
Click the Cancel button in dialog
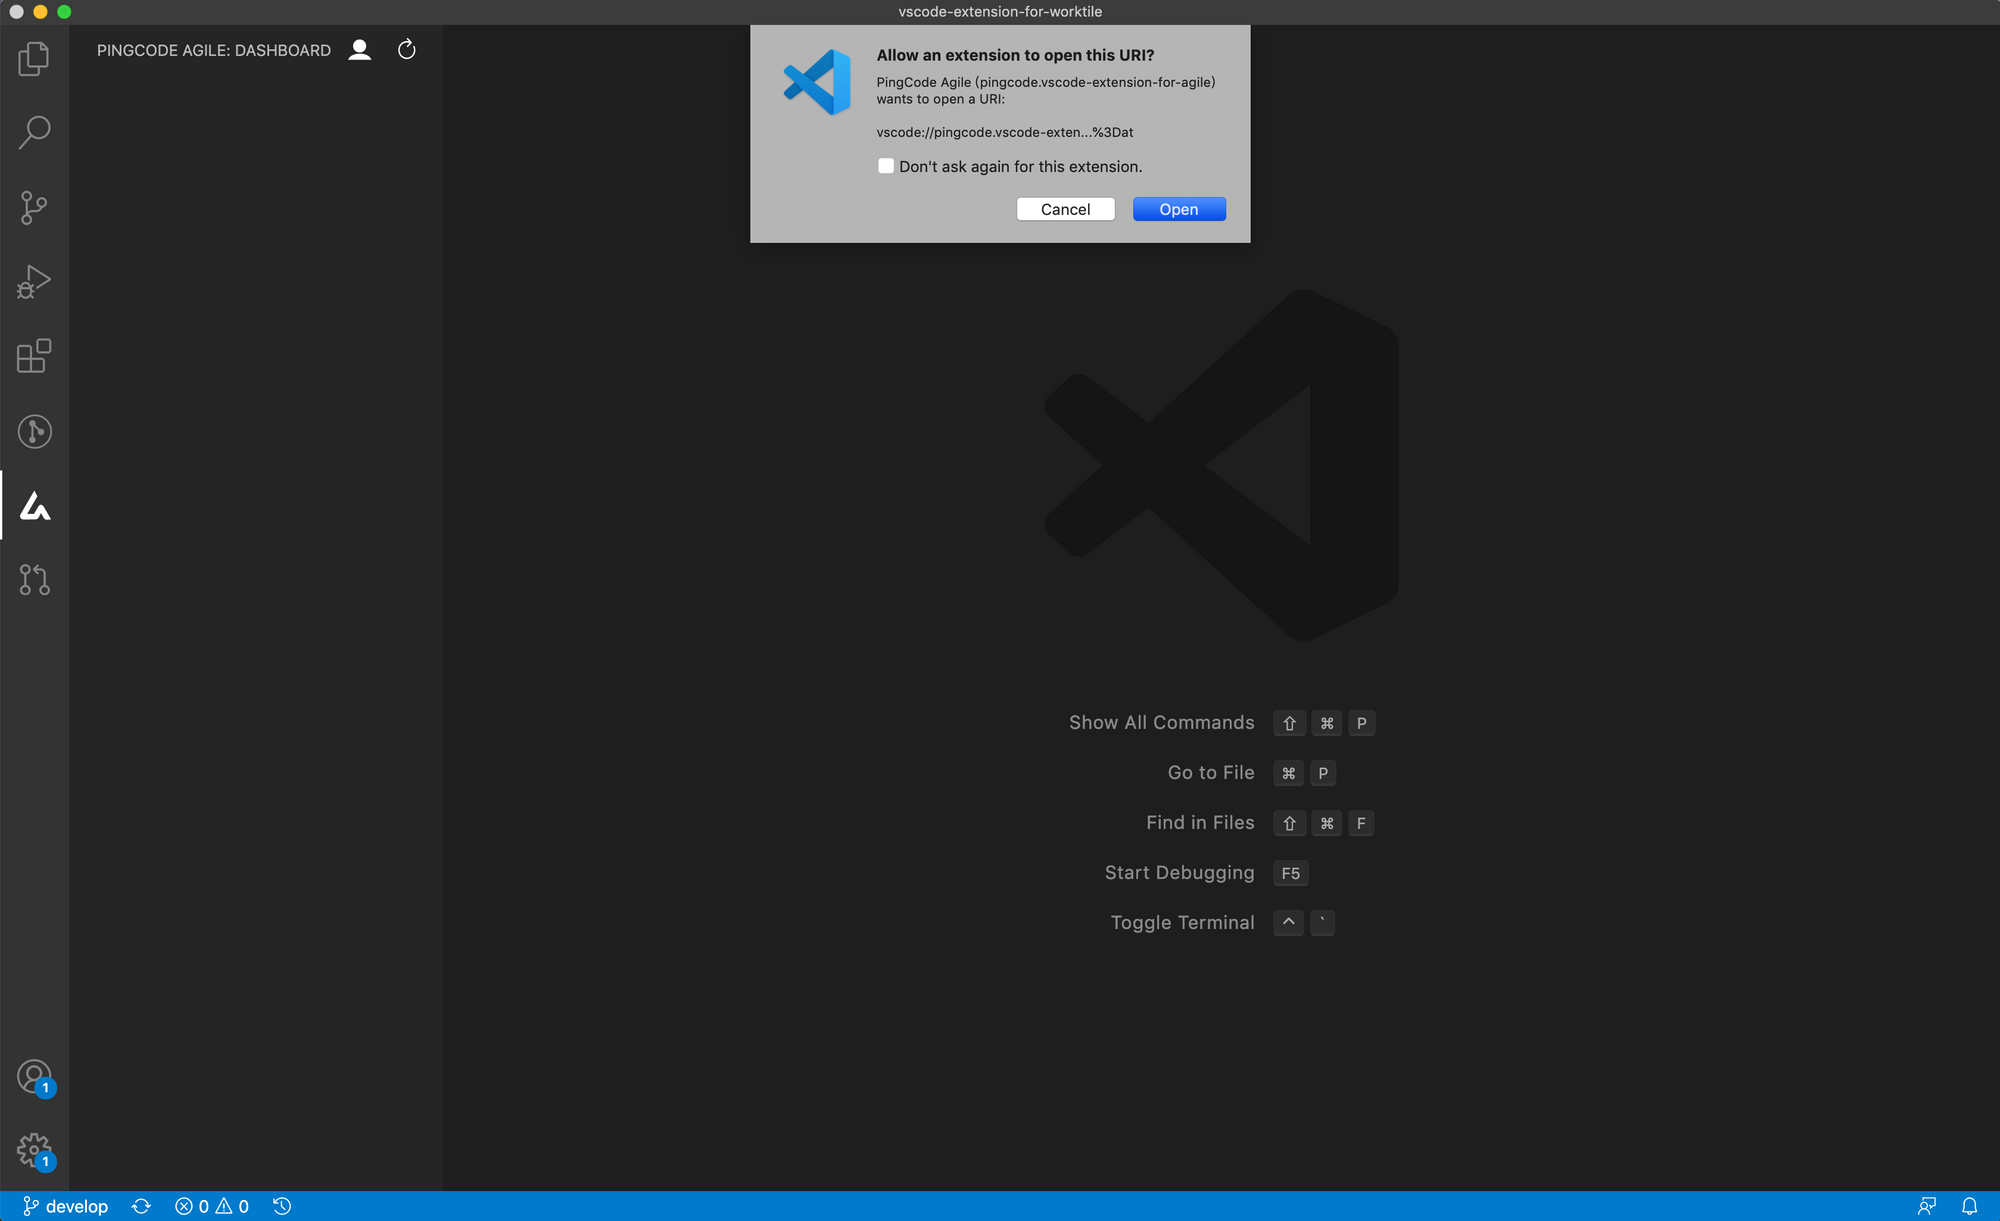tap(1065, 209)
